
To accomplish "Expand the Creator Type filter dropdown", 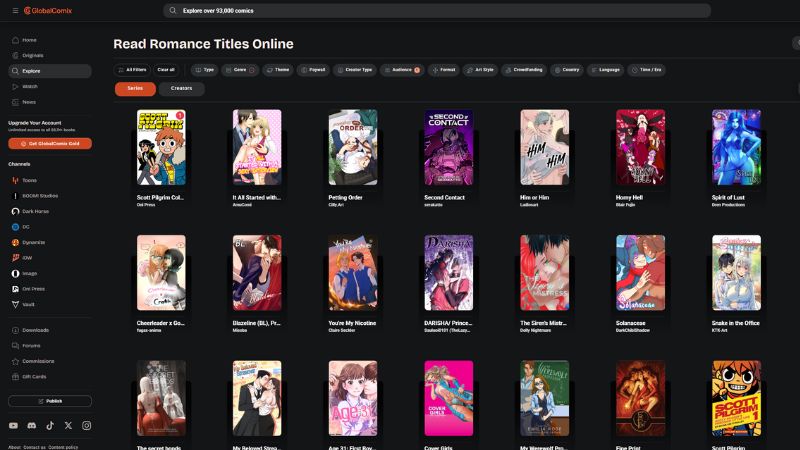I will tap(355, 70).
